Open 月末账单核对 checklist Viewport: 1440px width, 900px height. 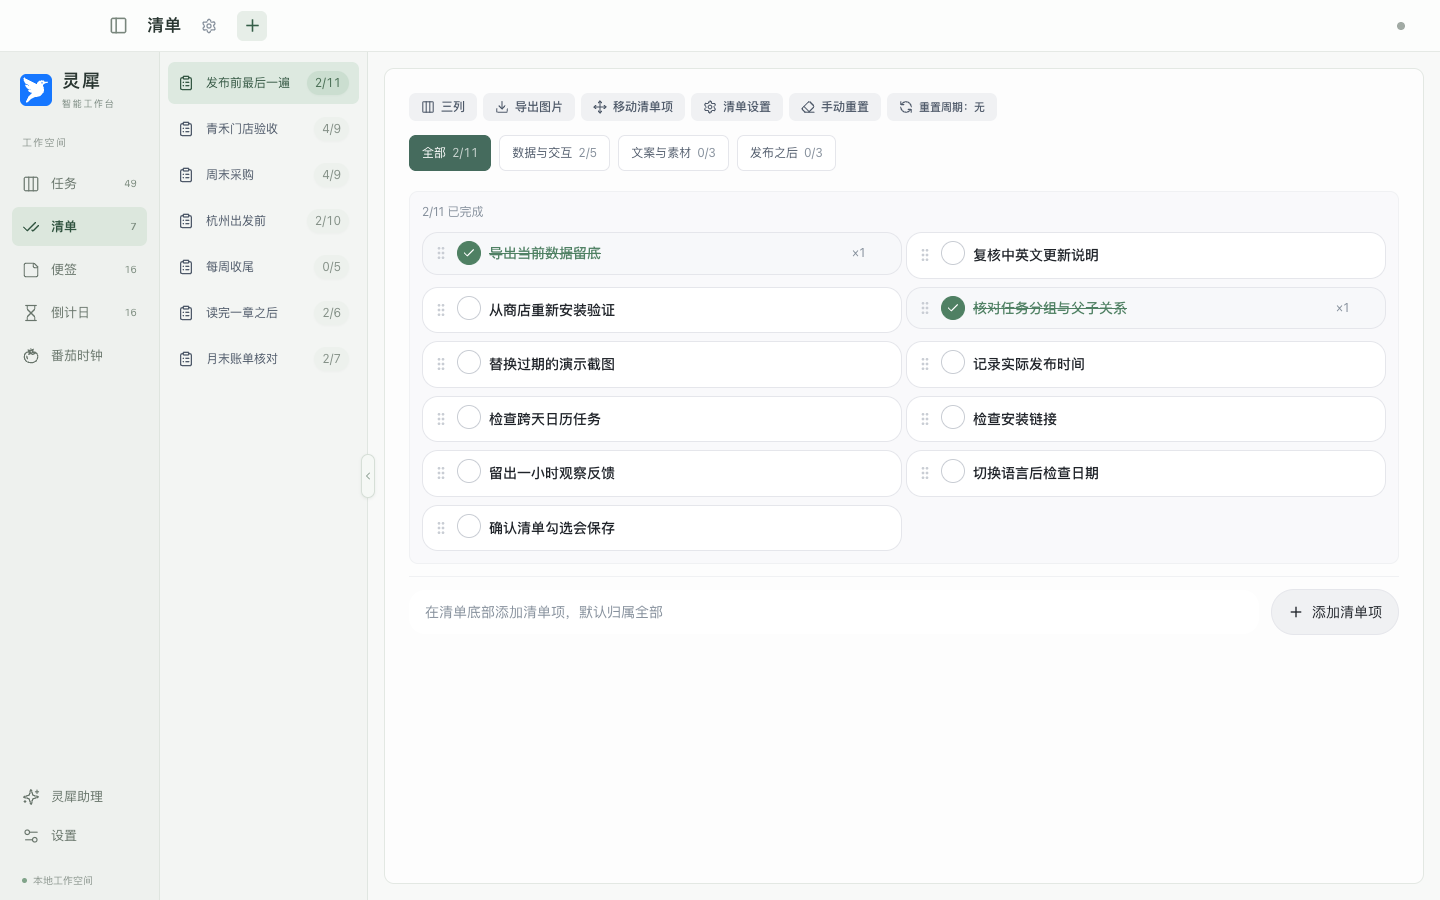click(x=263, y=359)
